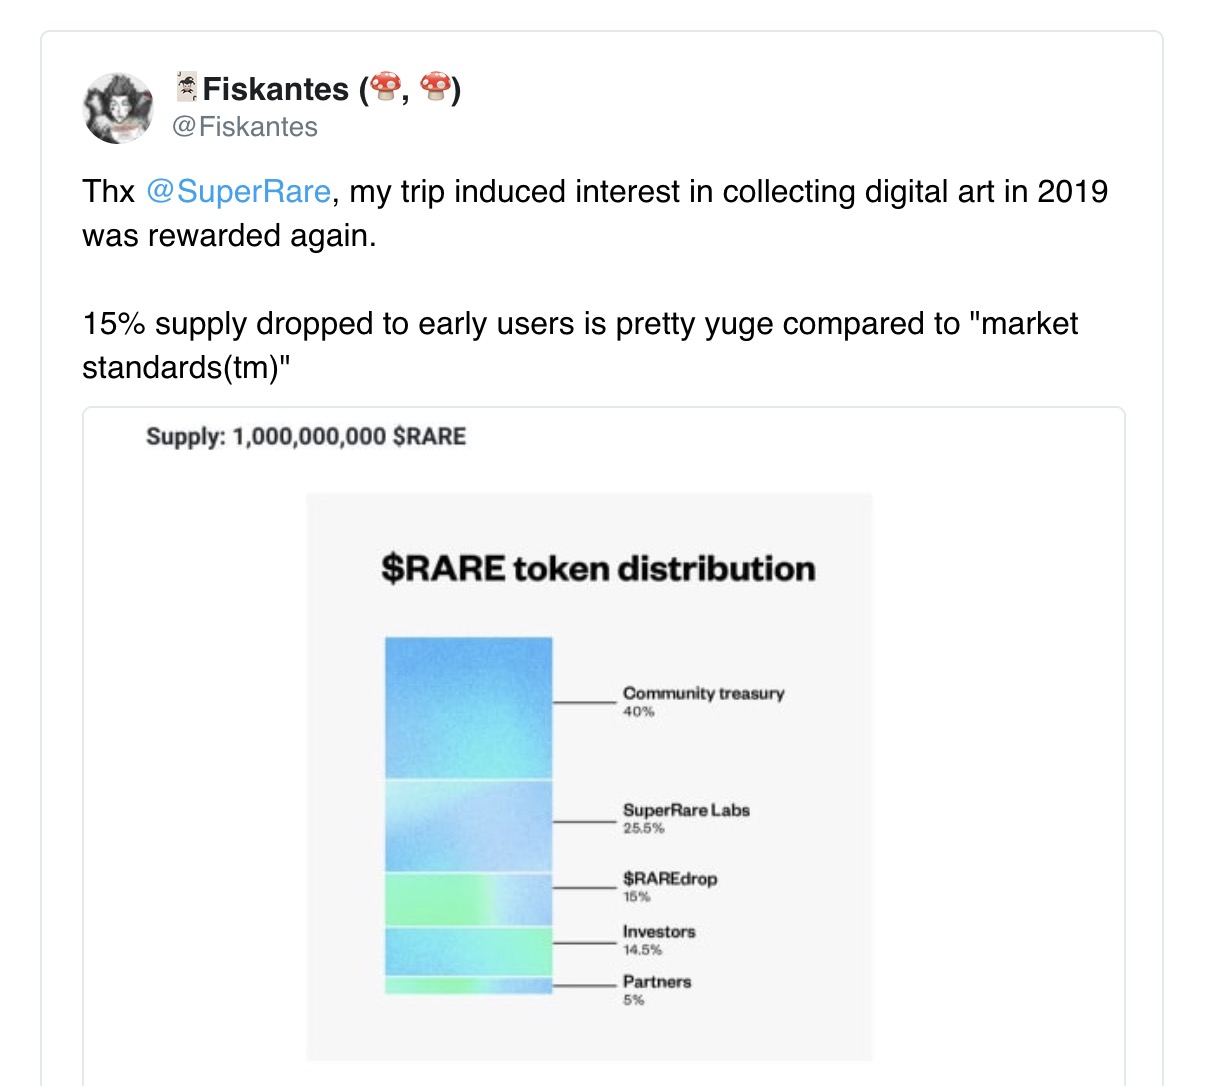Click the Community treasury 40% bar segment
The height and width of the screenshot is (1086, 1214).
[468, 708]
